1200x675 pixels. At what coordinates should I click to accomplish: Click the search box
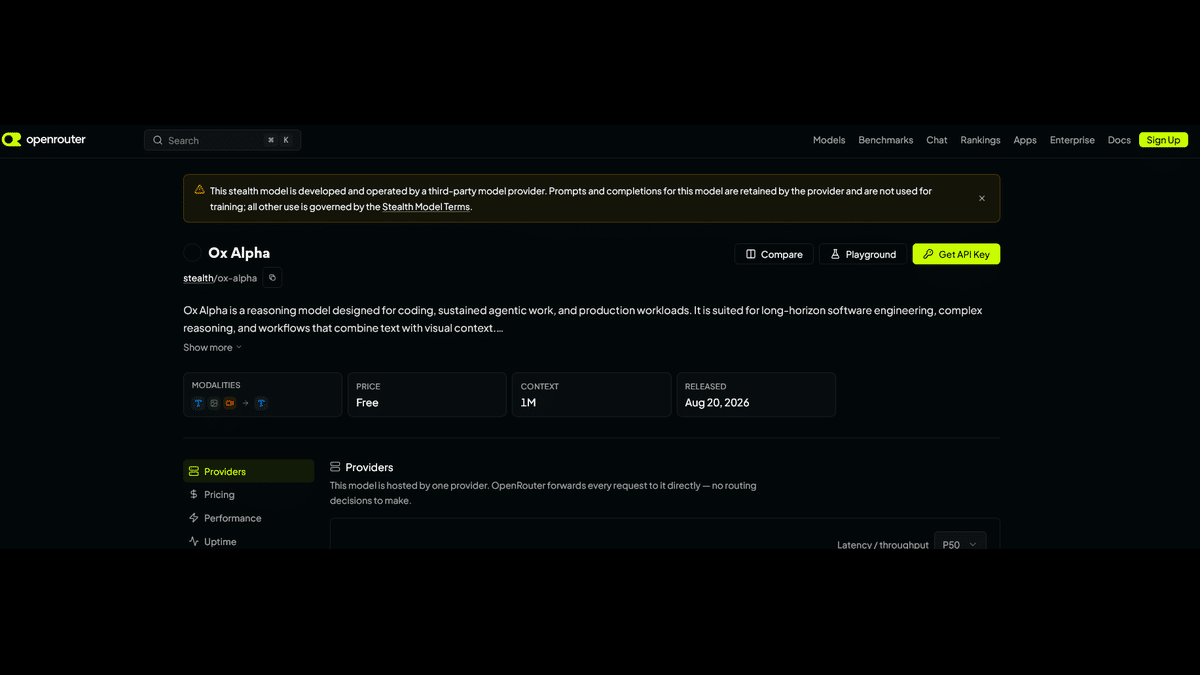click(x=222, y=140)
